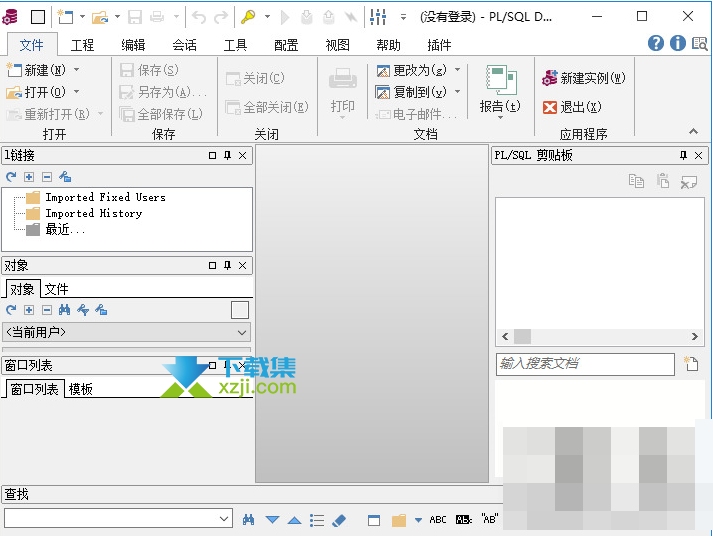
Task: Add a connection with the plus icon in 链接 panel
Action: pos(29,176)
